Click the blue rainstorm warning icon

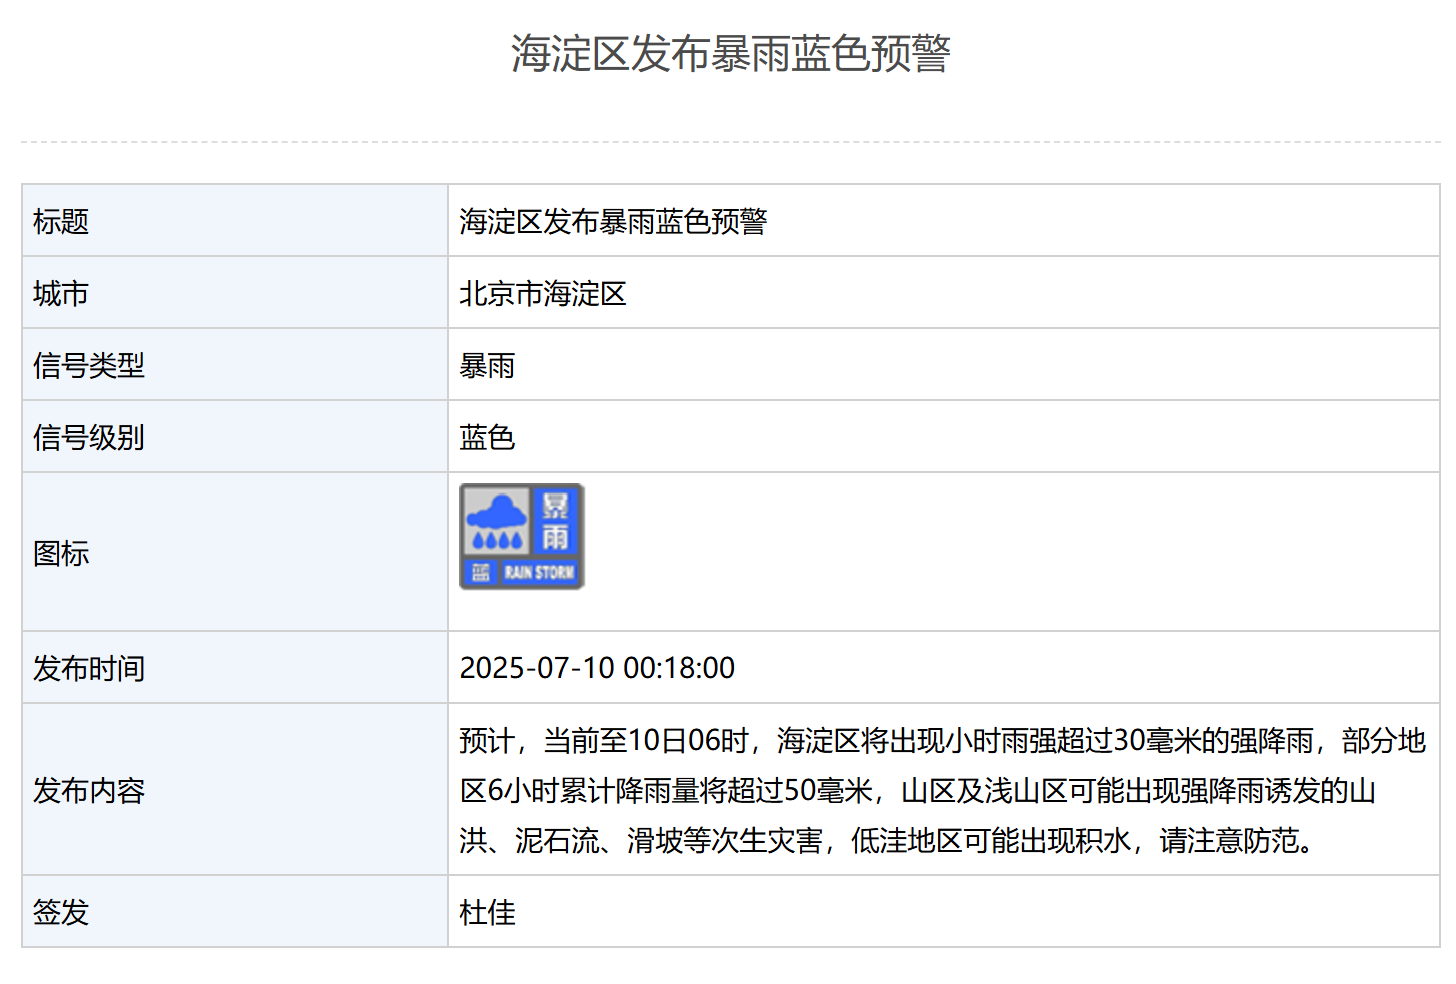pos(522,537)
